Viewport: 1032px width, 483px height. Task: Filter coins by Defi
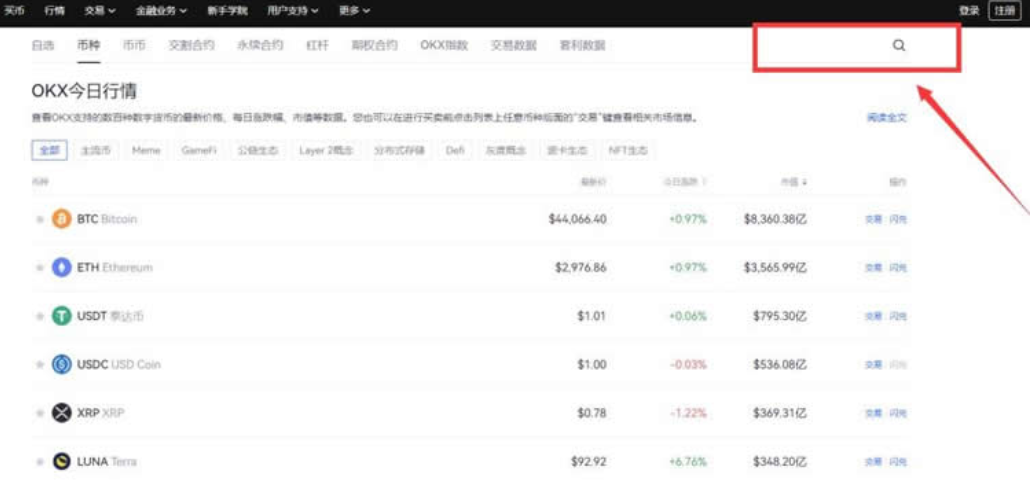coord(455,151)
